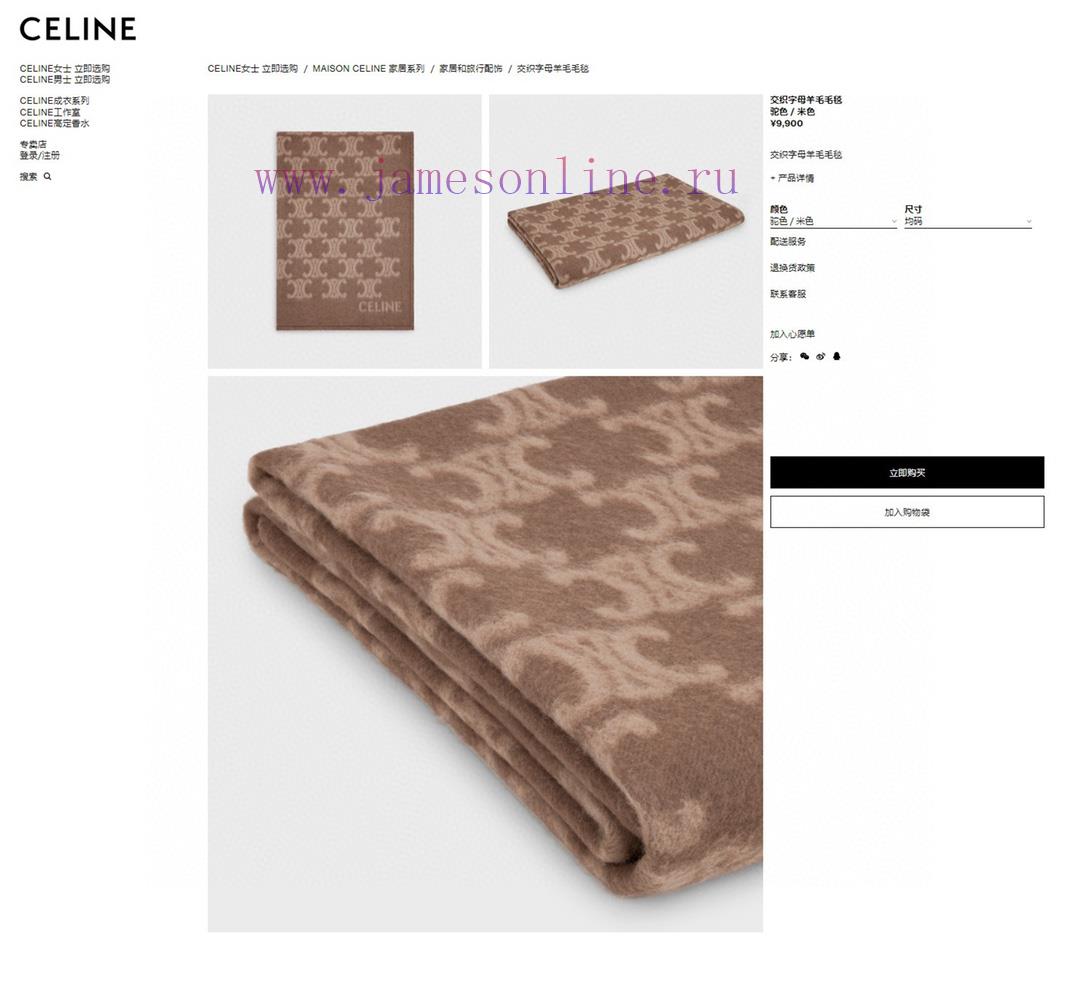This screenshot has height=984, width=1080.
Task: Open the 尺寸 size dropdown
Action: [x=968, y=221]
